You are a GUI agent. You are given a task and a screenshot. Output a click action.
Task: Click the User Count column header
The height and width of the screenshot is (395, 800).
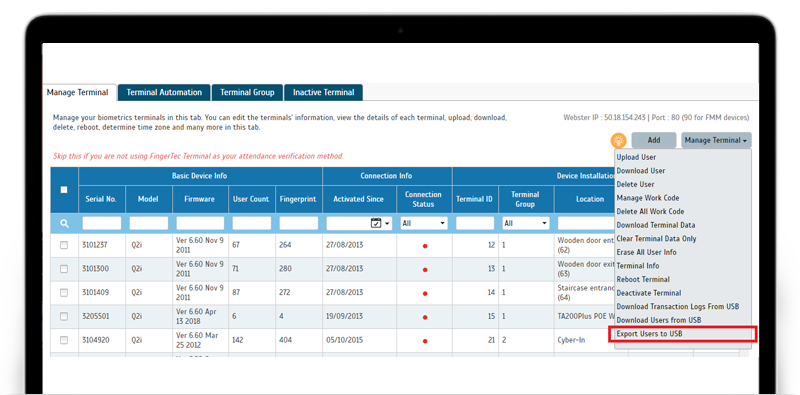click(x=252, y=199)
